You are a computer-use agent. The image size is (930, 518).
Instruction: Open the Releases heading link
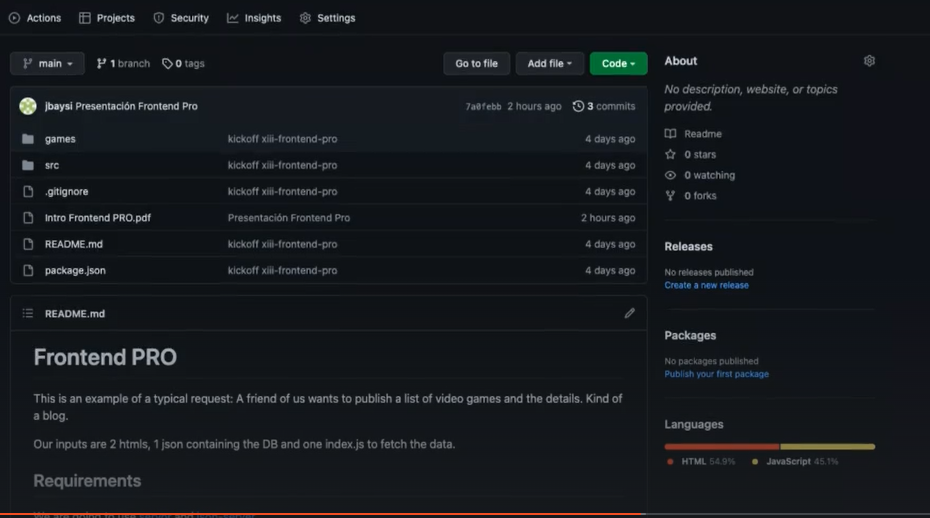pos(689,246)
